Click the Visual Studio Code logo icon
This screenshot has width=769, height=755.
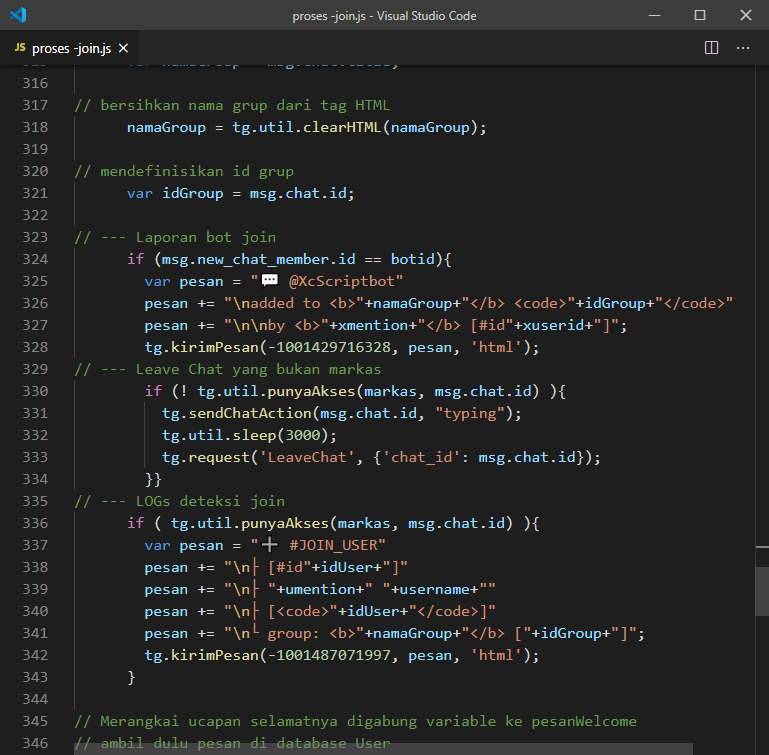(18, 15)
